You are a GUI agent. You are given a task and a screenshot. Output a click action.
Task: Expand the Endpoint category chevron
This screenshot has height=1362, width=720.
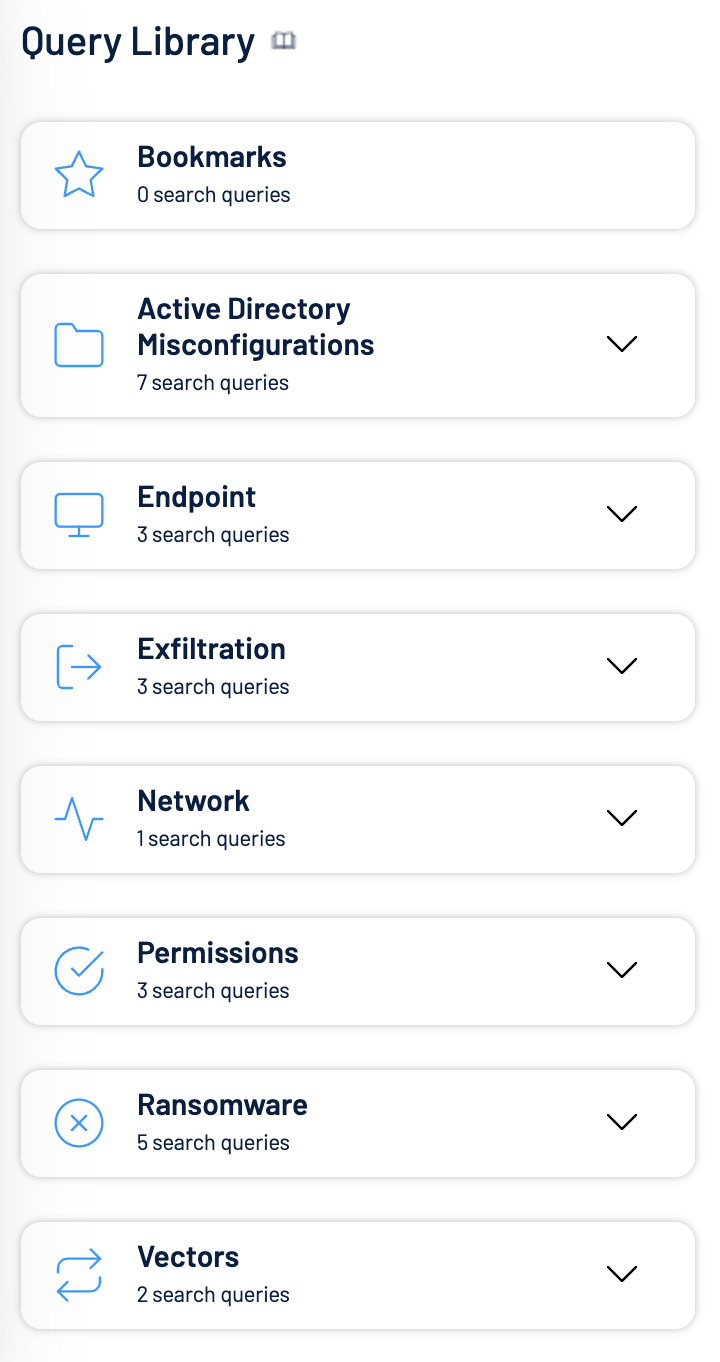[x=622, y=514]
